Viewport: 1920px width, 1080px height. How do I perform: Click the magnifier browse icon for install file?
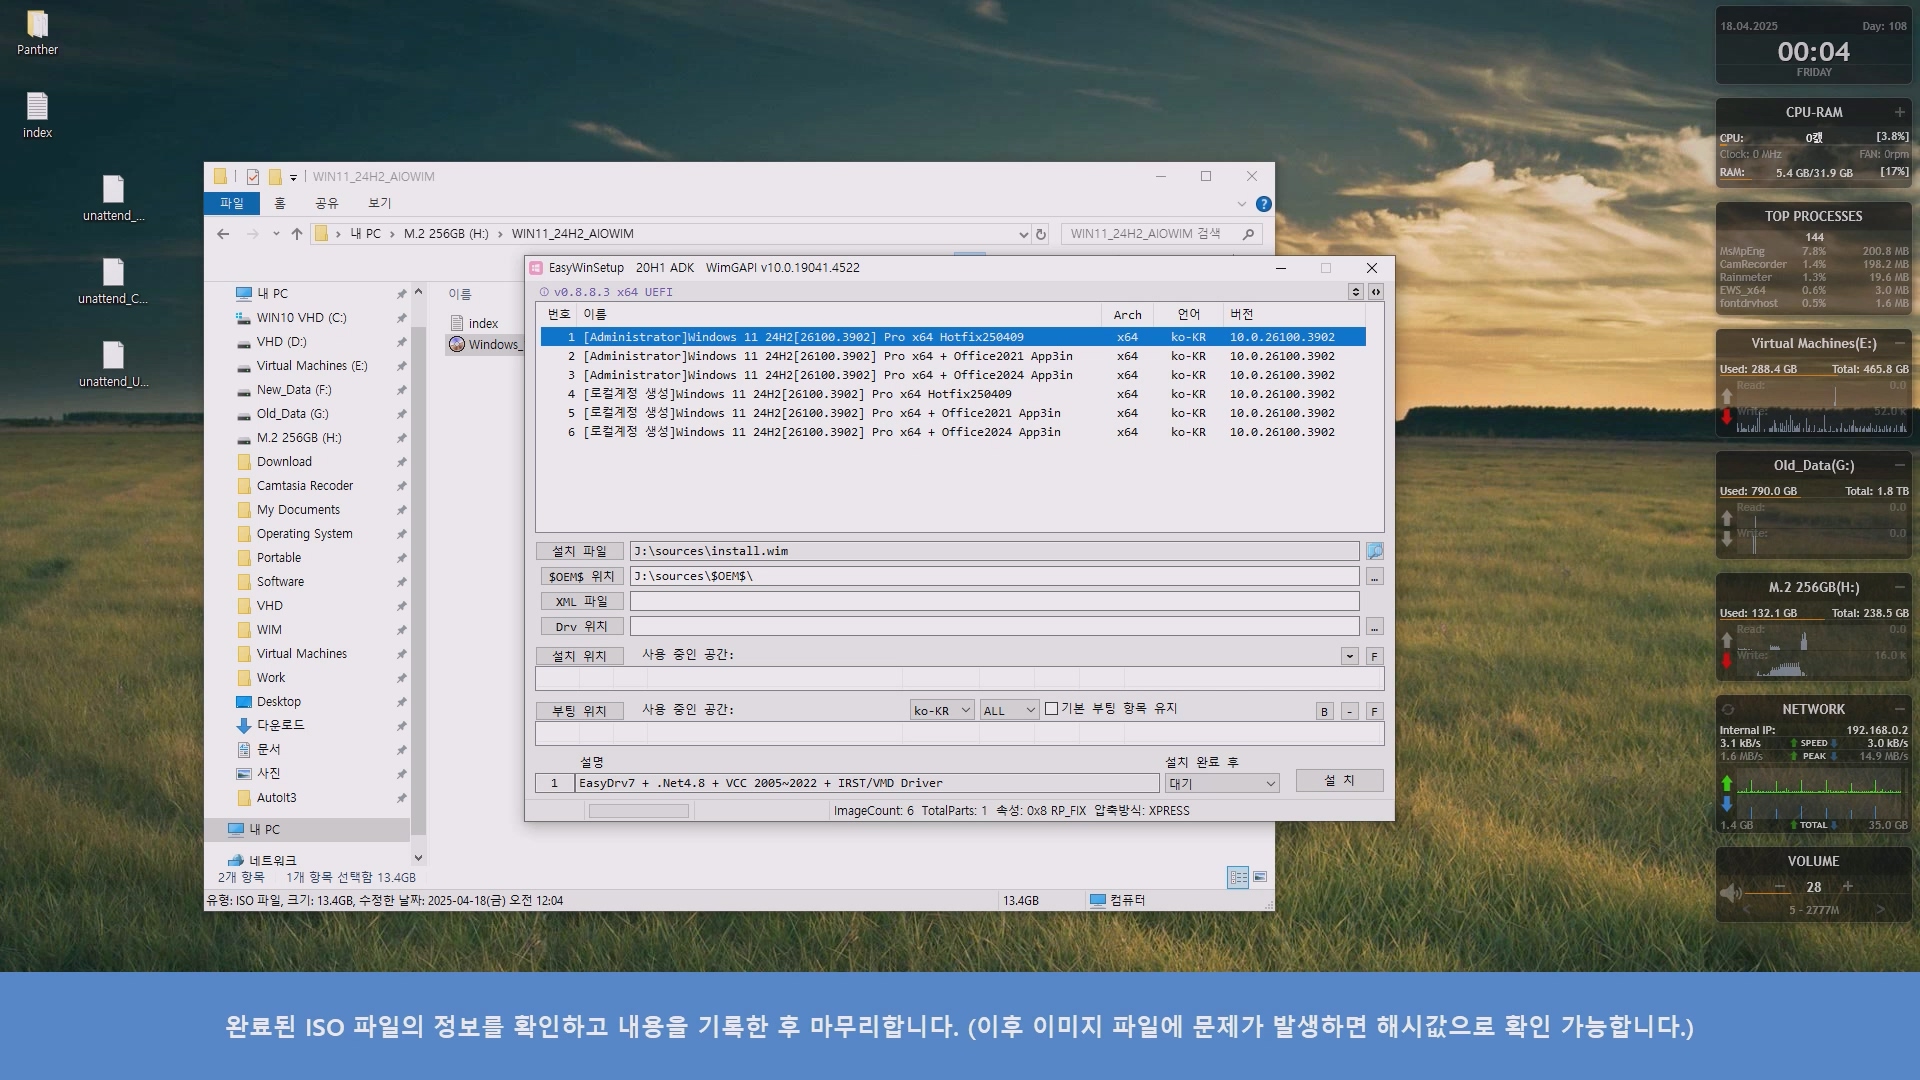[1375, 551]
